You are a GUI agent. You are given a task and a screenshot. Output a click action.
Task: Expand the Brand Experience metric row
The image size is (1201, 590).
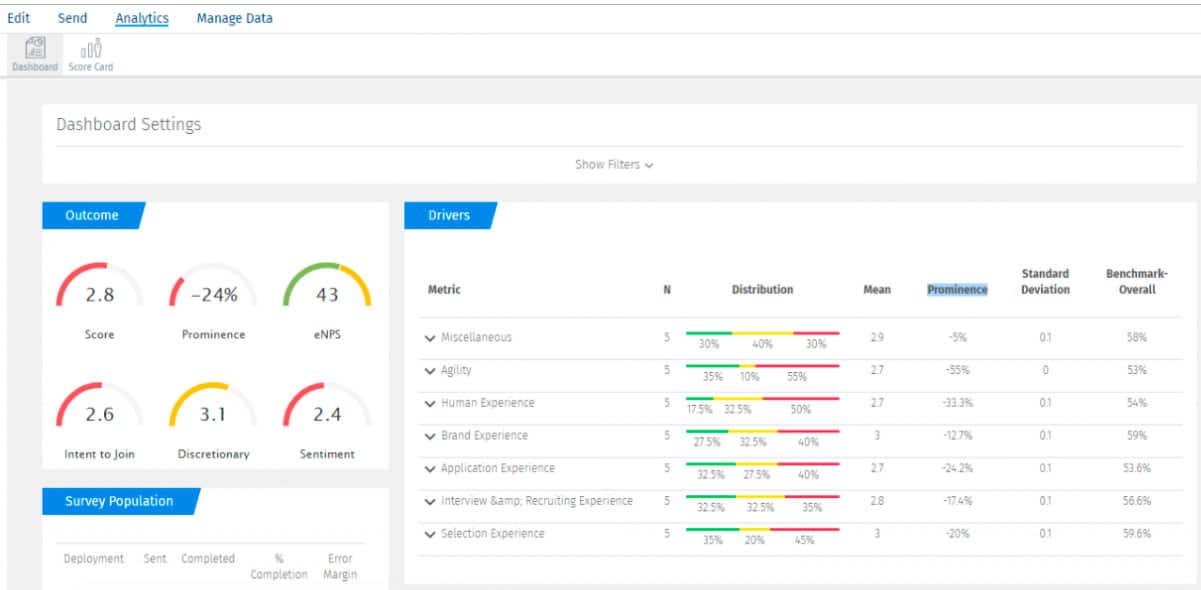(x=430, y=436)
